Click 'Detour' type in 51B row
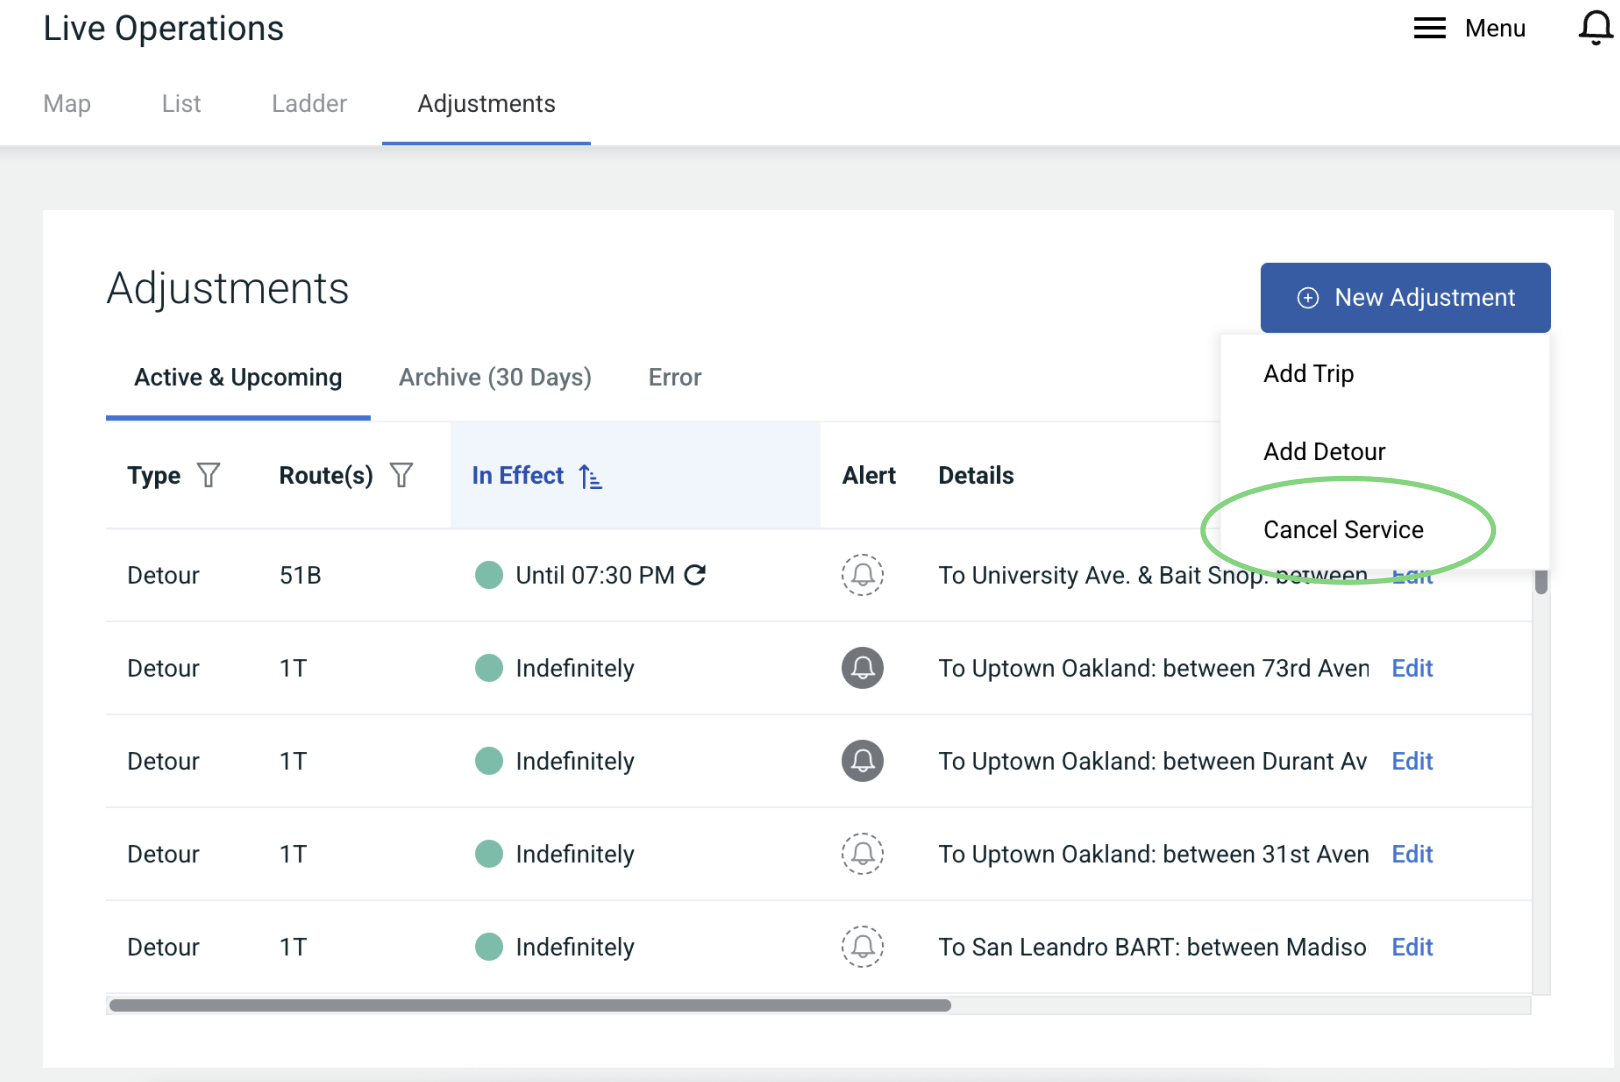 pos(163,575)
